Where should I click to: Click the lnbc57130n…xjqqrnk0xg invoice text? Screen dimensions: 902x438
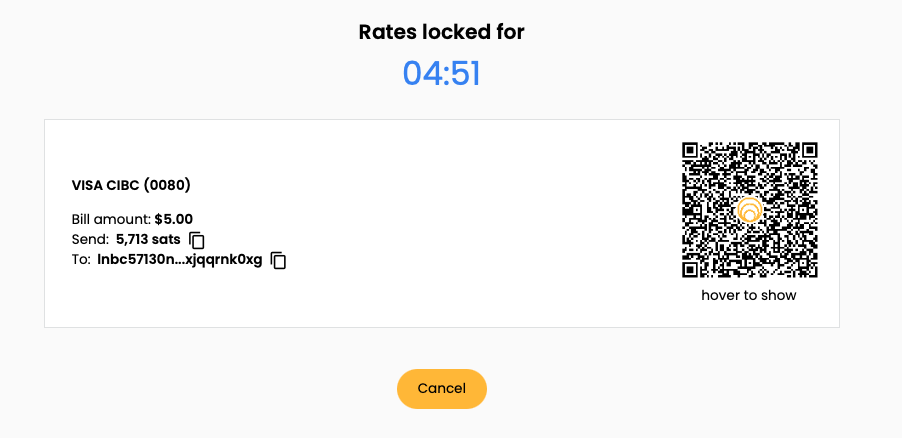pyautogui.click(x=179, y=260)
